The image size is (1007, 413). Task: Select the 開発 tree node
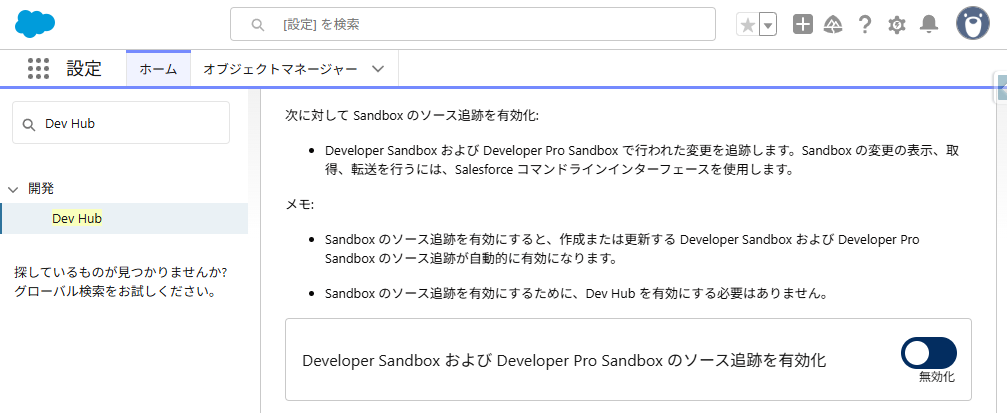(x=41, y=189)
